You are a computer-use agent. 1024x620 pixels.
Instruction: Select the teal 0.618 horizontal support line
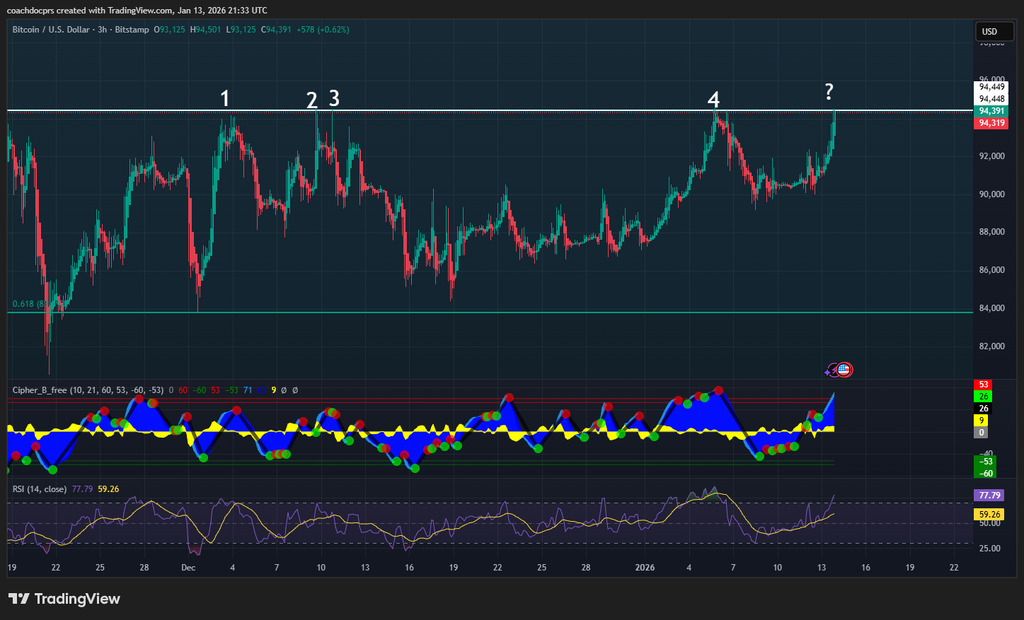(x=500, y=312)
